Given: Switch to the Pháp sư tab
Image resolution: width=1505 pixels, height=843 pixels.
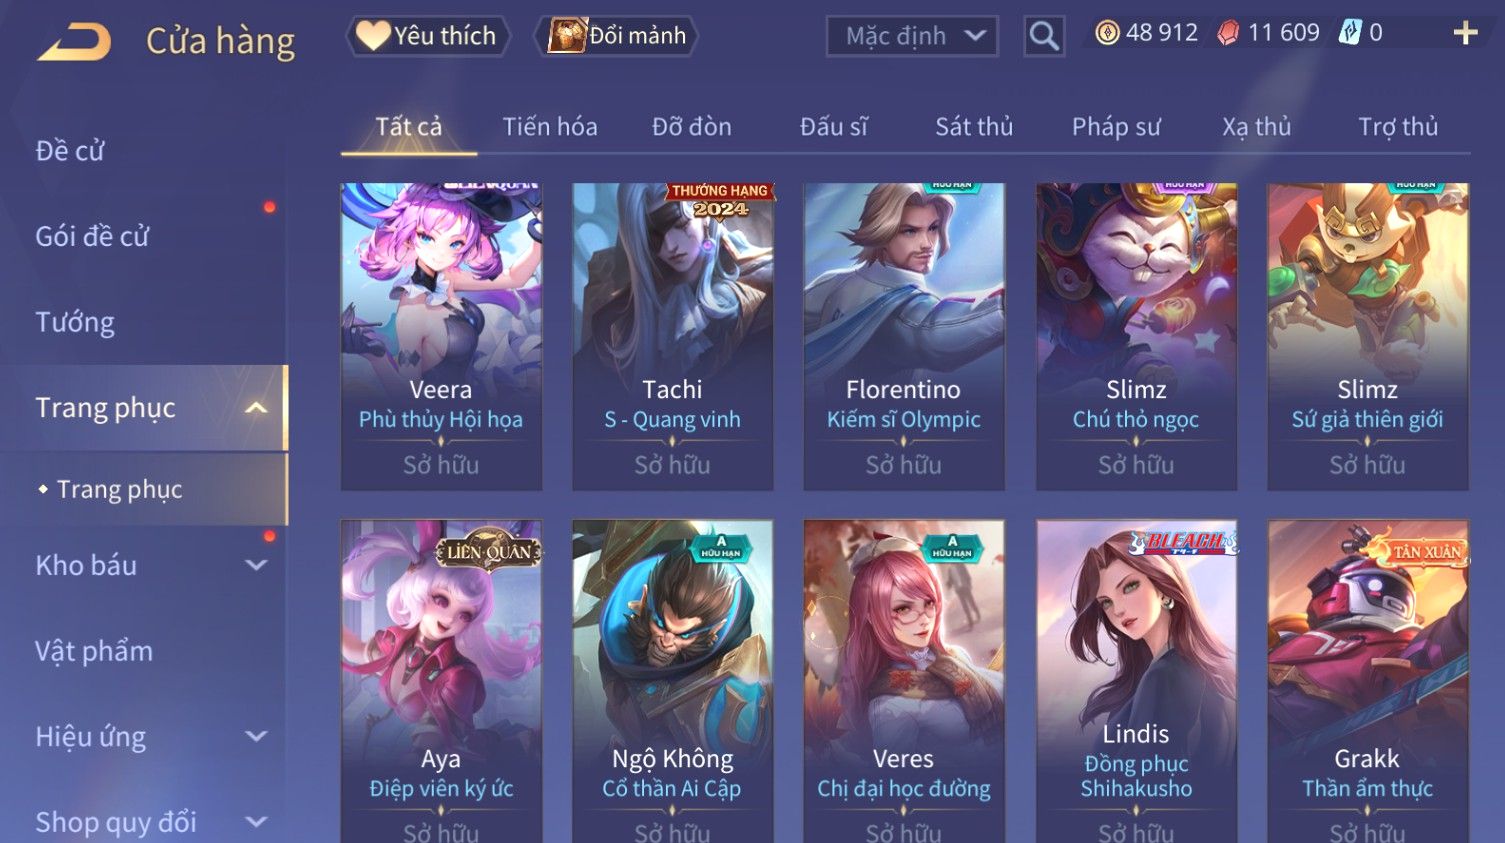Looking at the screenshot, I should pyautogui.click(x=1116, y=127).
